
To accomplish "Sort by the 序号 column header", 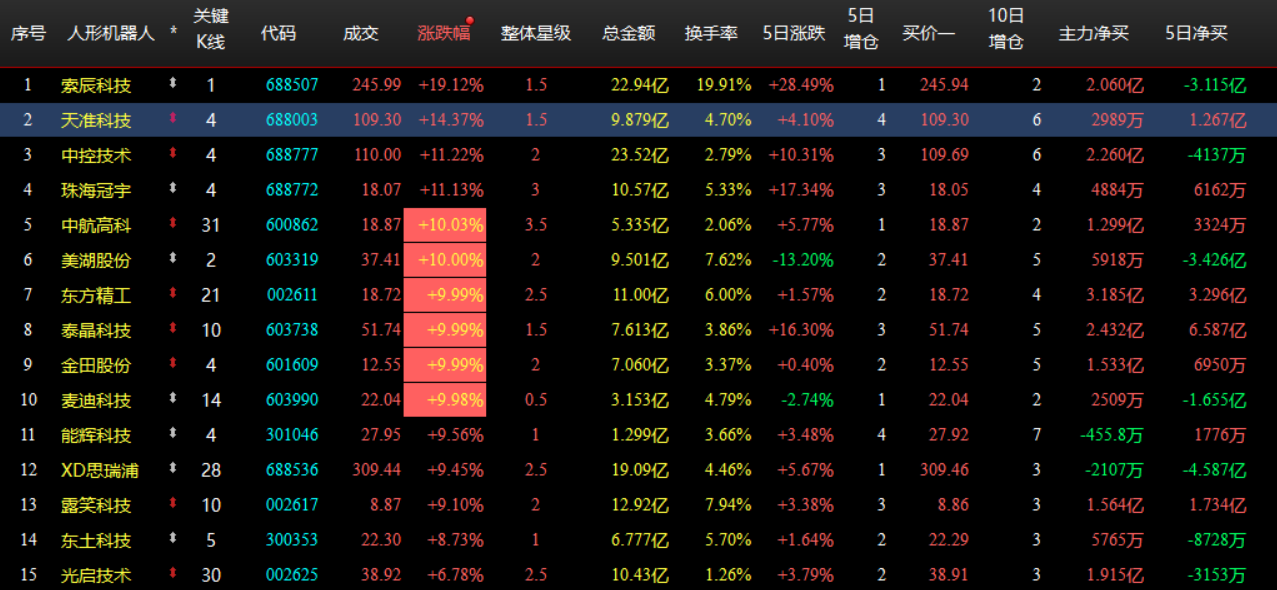I will coord(28,33).
